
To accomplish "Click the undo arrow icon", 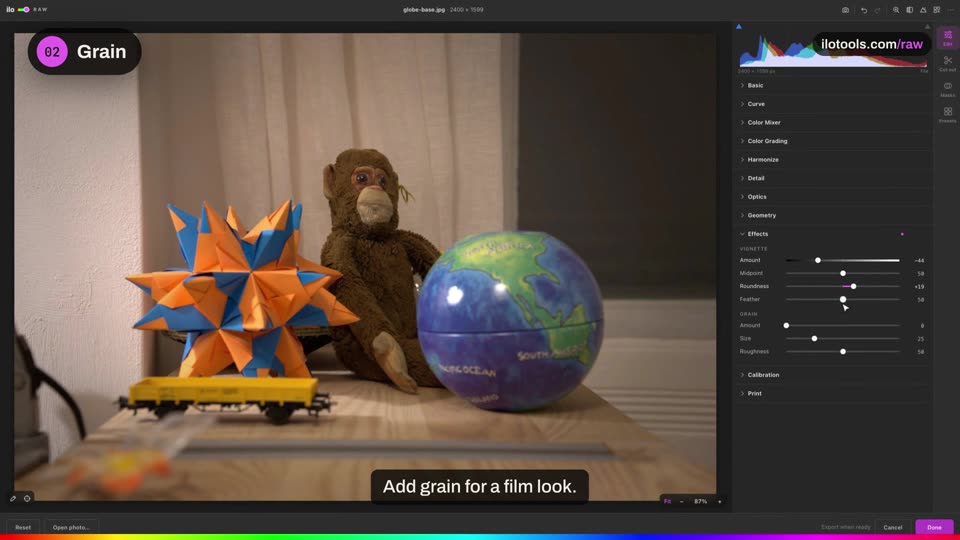I will click(x=864, y=10).
